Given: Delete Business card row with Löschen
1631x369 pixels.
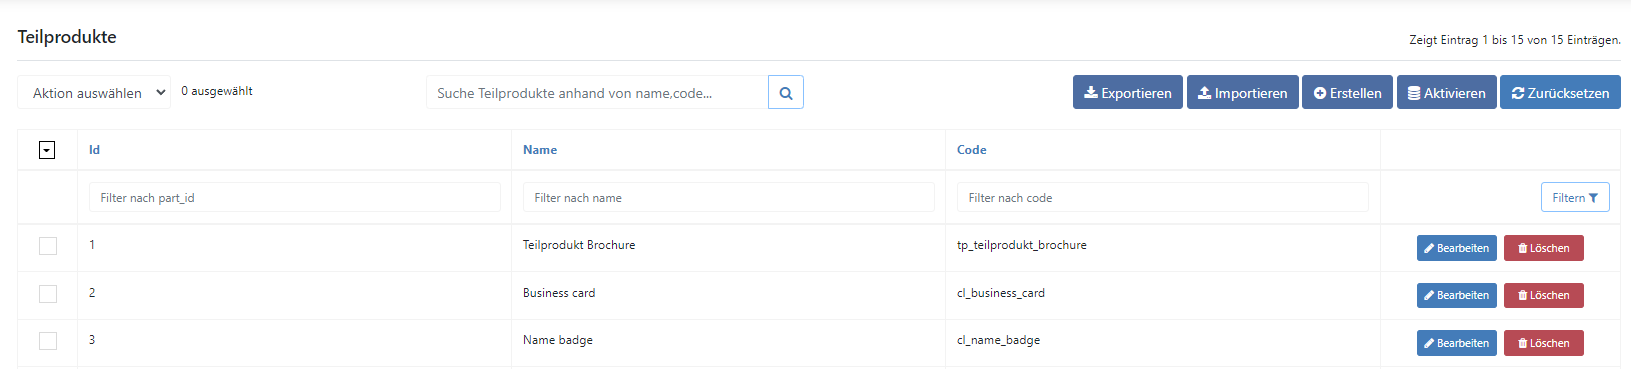Looking at the screenshot, I should 1544,295.
